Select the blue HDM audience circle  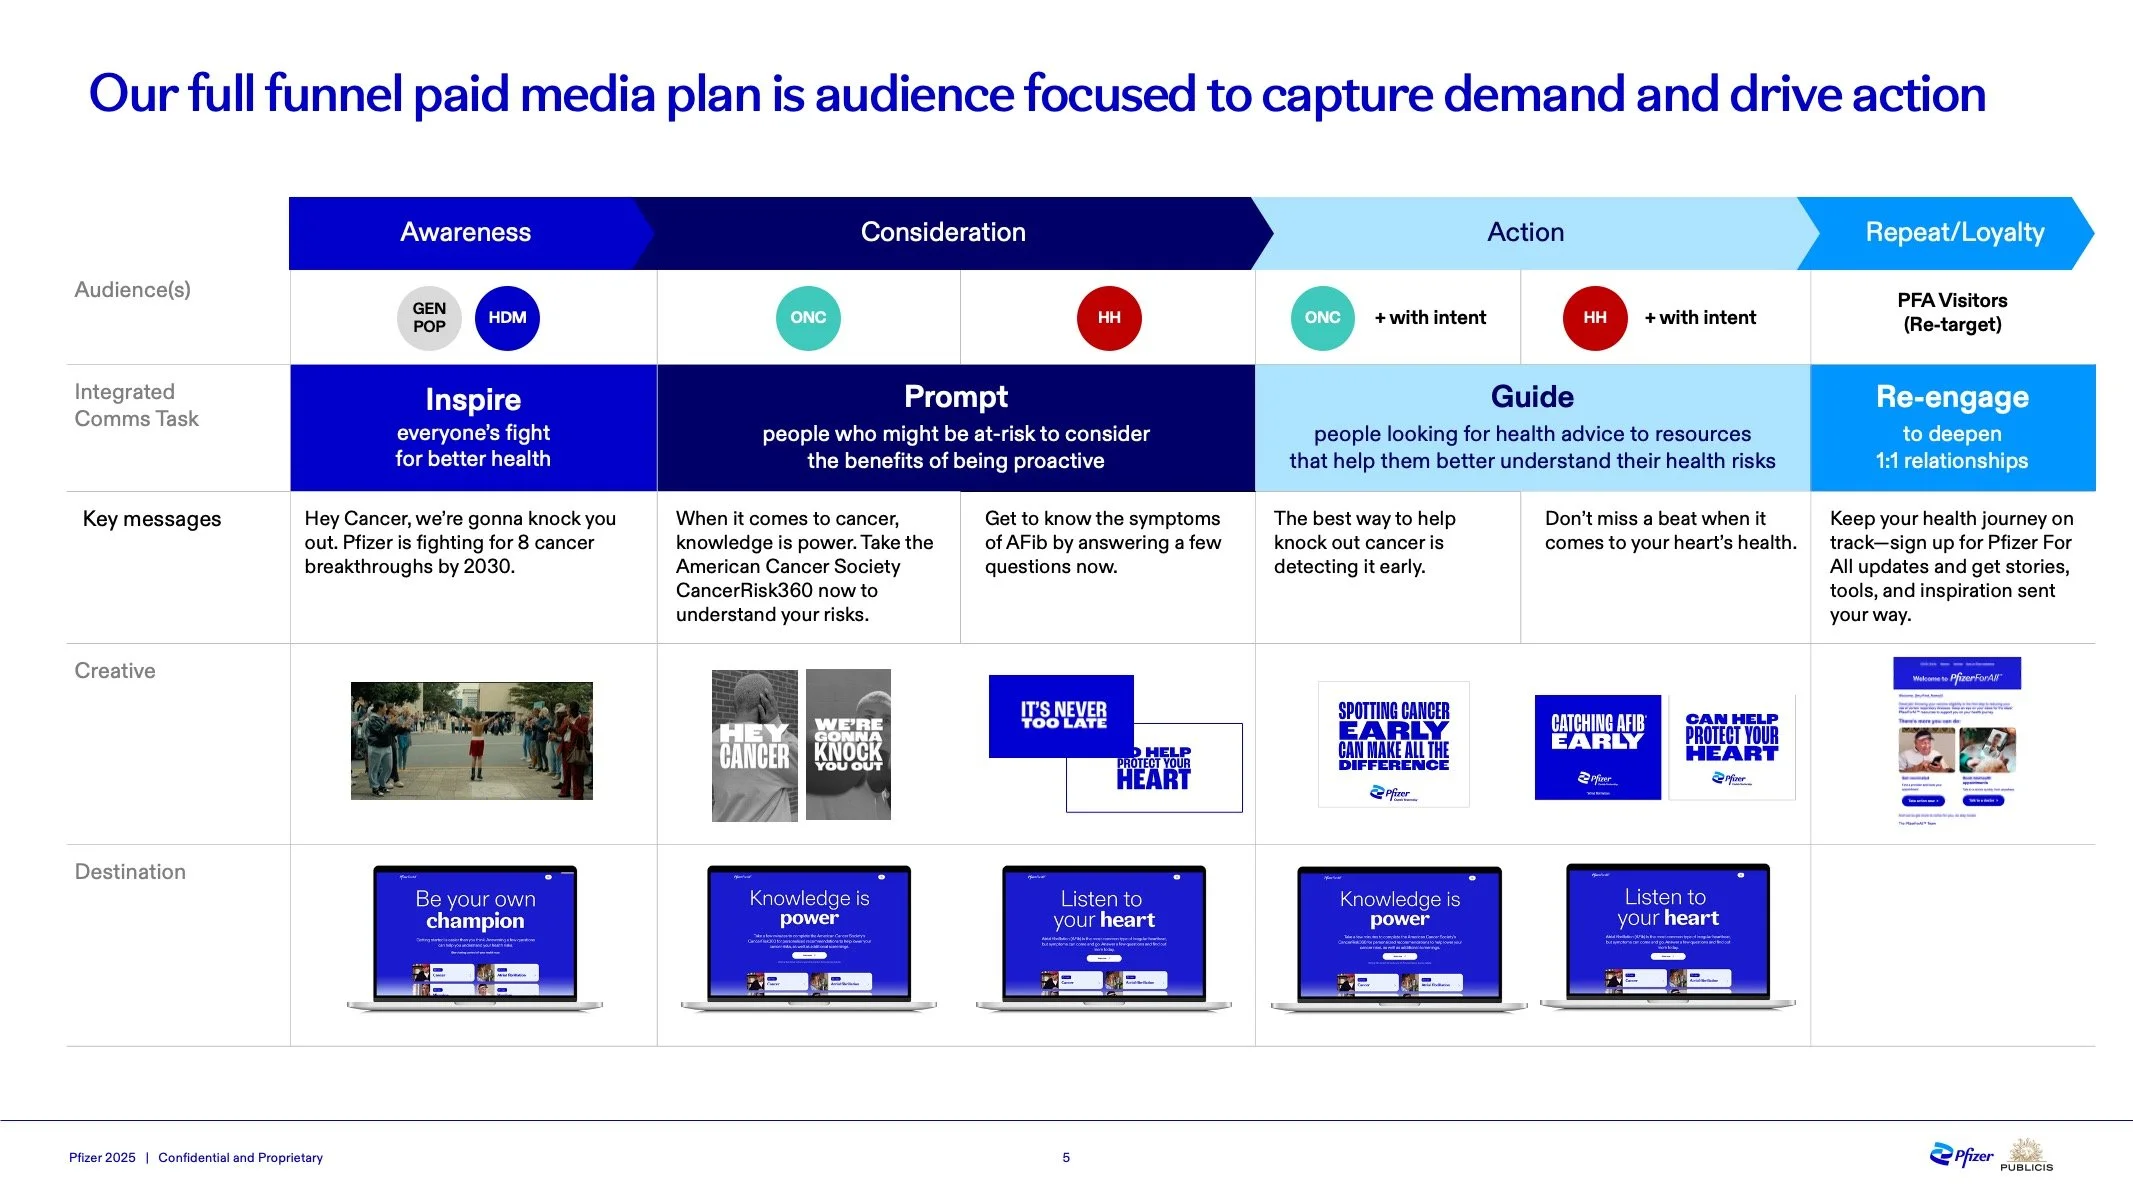point(507,318)
